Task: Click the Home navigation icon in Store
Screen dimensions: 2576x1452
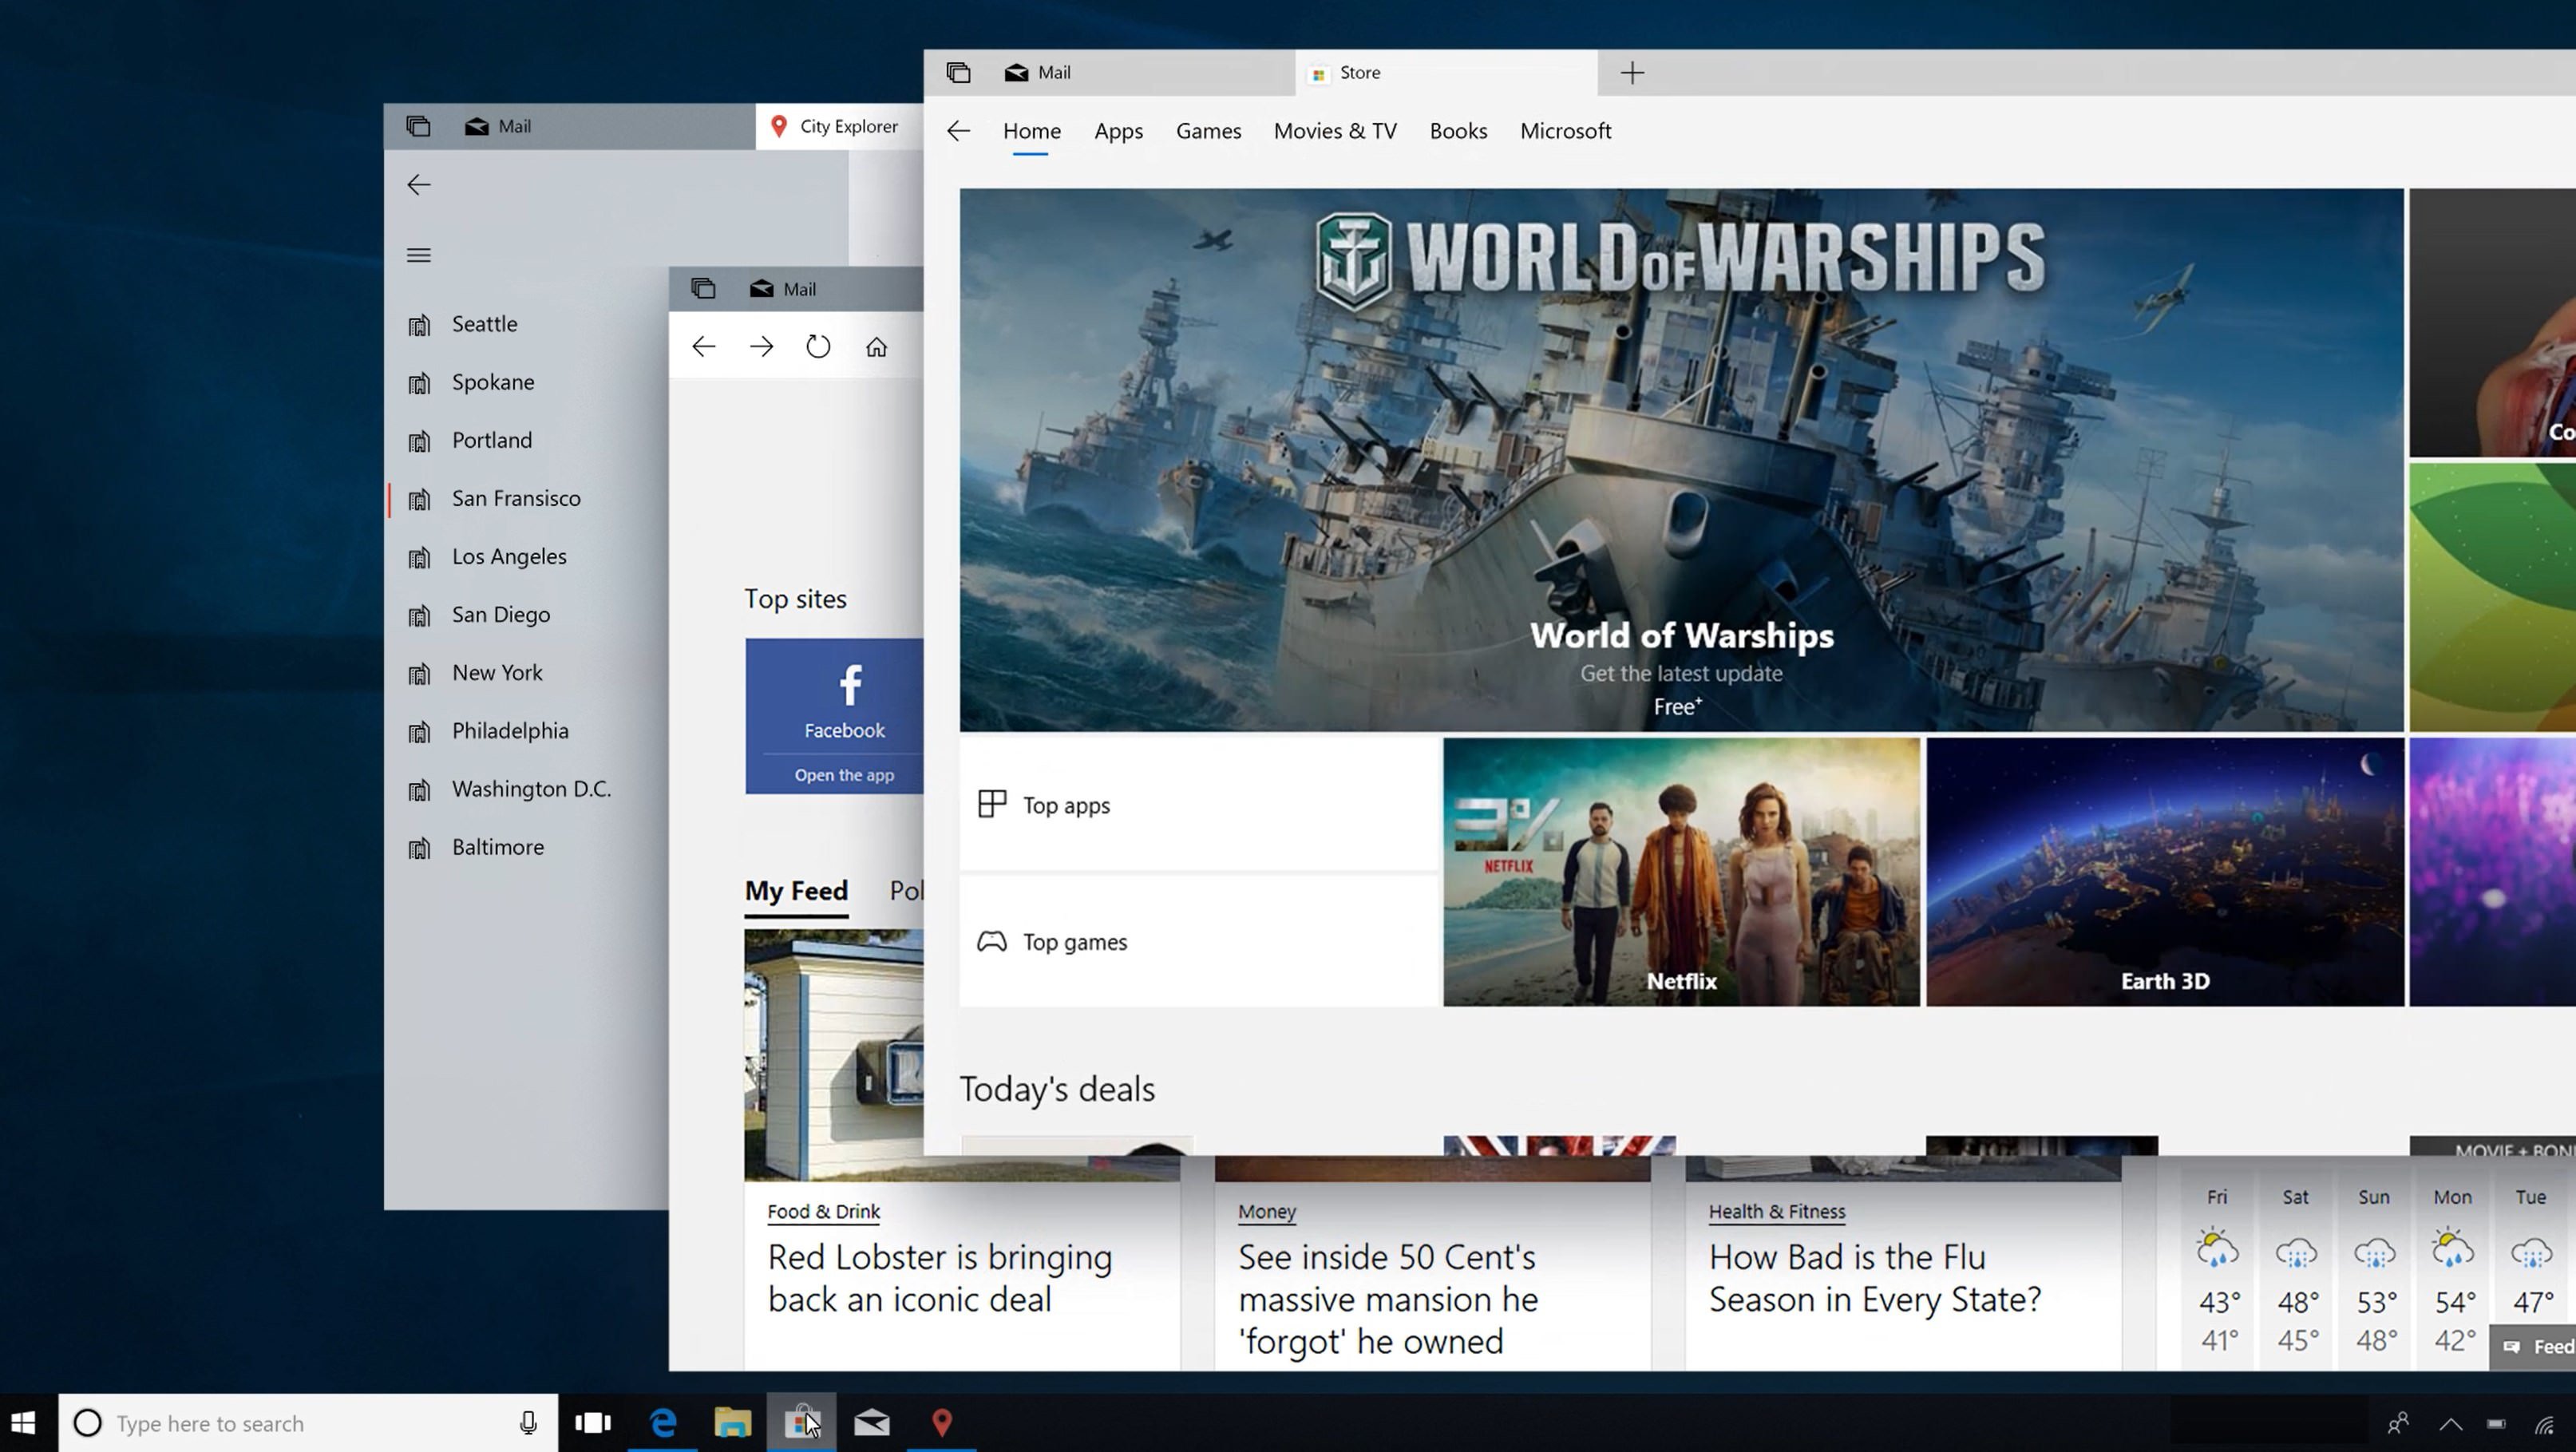Action: 1031,131
